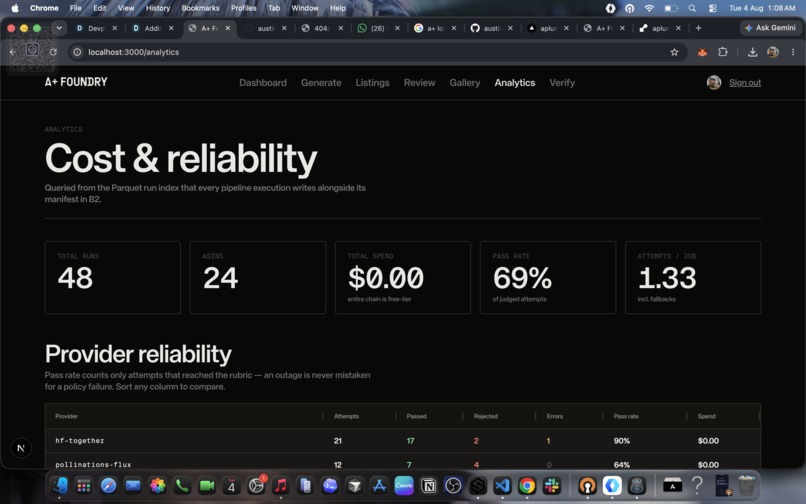Viewport: 806px width, 504px height.
Task: Sort the table by Provider column
Action: click(66, 416)
